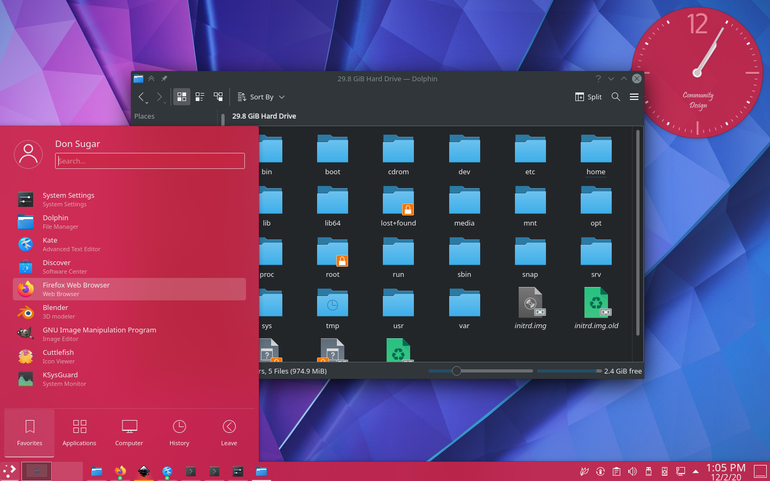Click the srv folder label
This screenshot has width=770, height=481.
pyautogui.click(x=596, y=274)
